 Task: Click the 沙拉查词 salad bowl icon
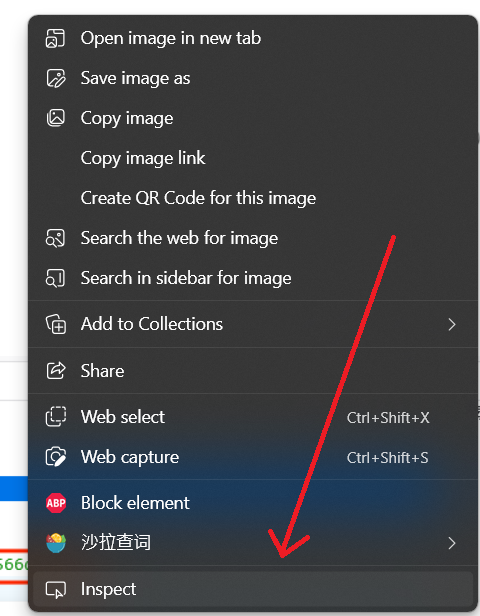(56, 543)
